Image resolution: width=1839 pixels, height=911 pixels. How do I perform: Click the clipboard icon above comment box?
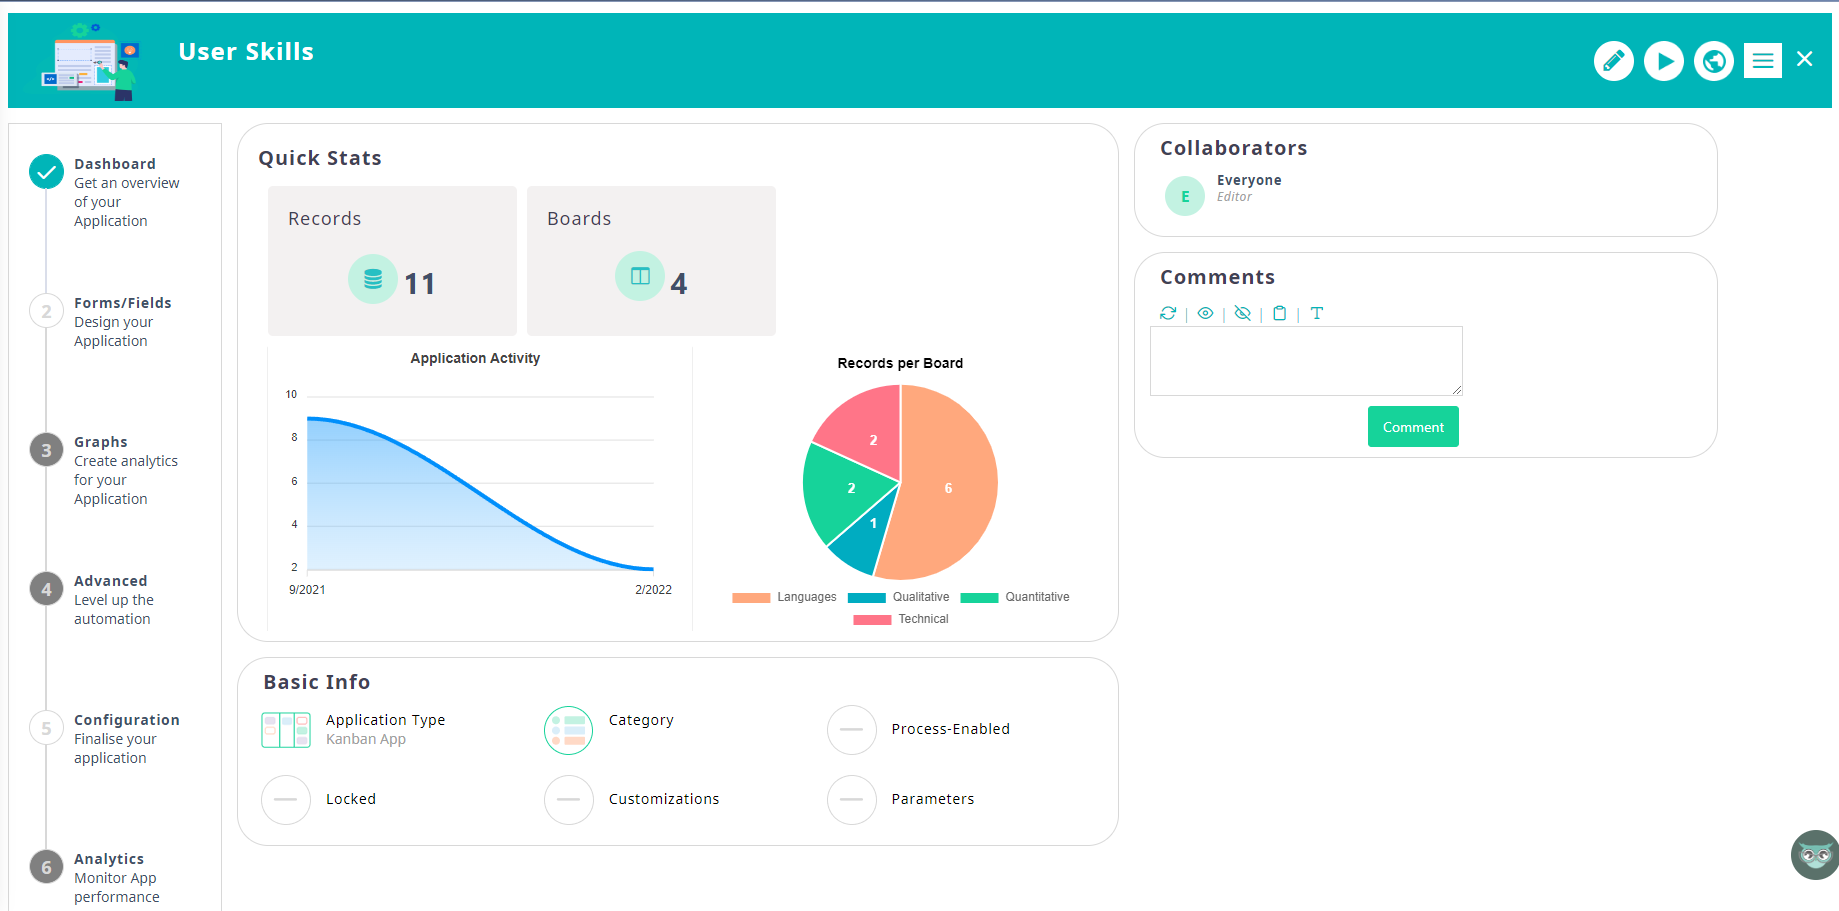pyautogui.click(x=1280, y=313)
